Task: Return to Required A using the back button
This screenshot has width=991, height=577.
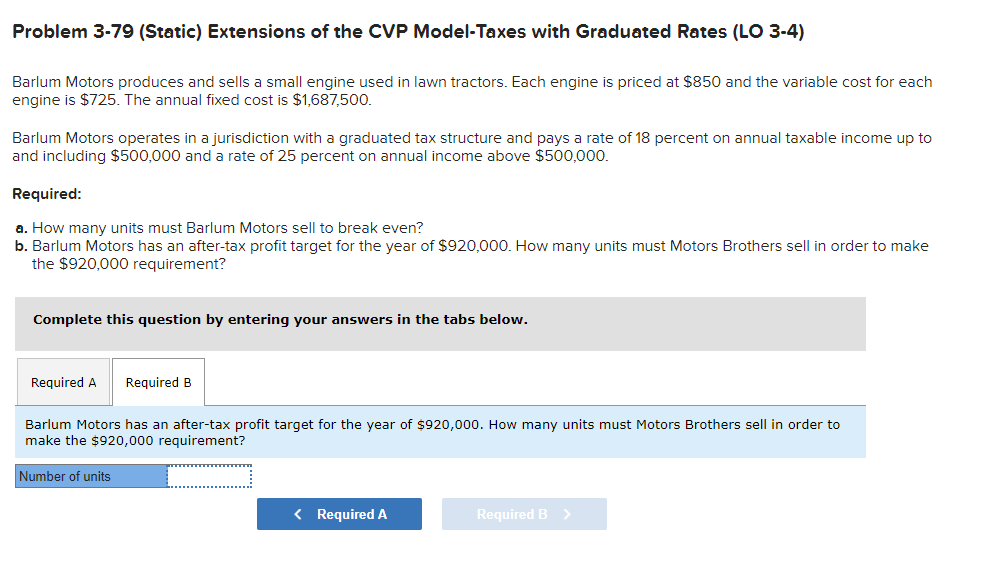Action: click(x=339, y=513)
